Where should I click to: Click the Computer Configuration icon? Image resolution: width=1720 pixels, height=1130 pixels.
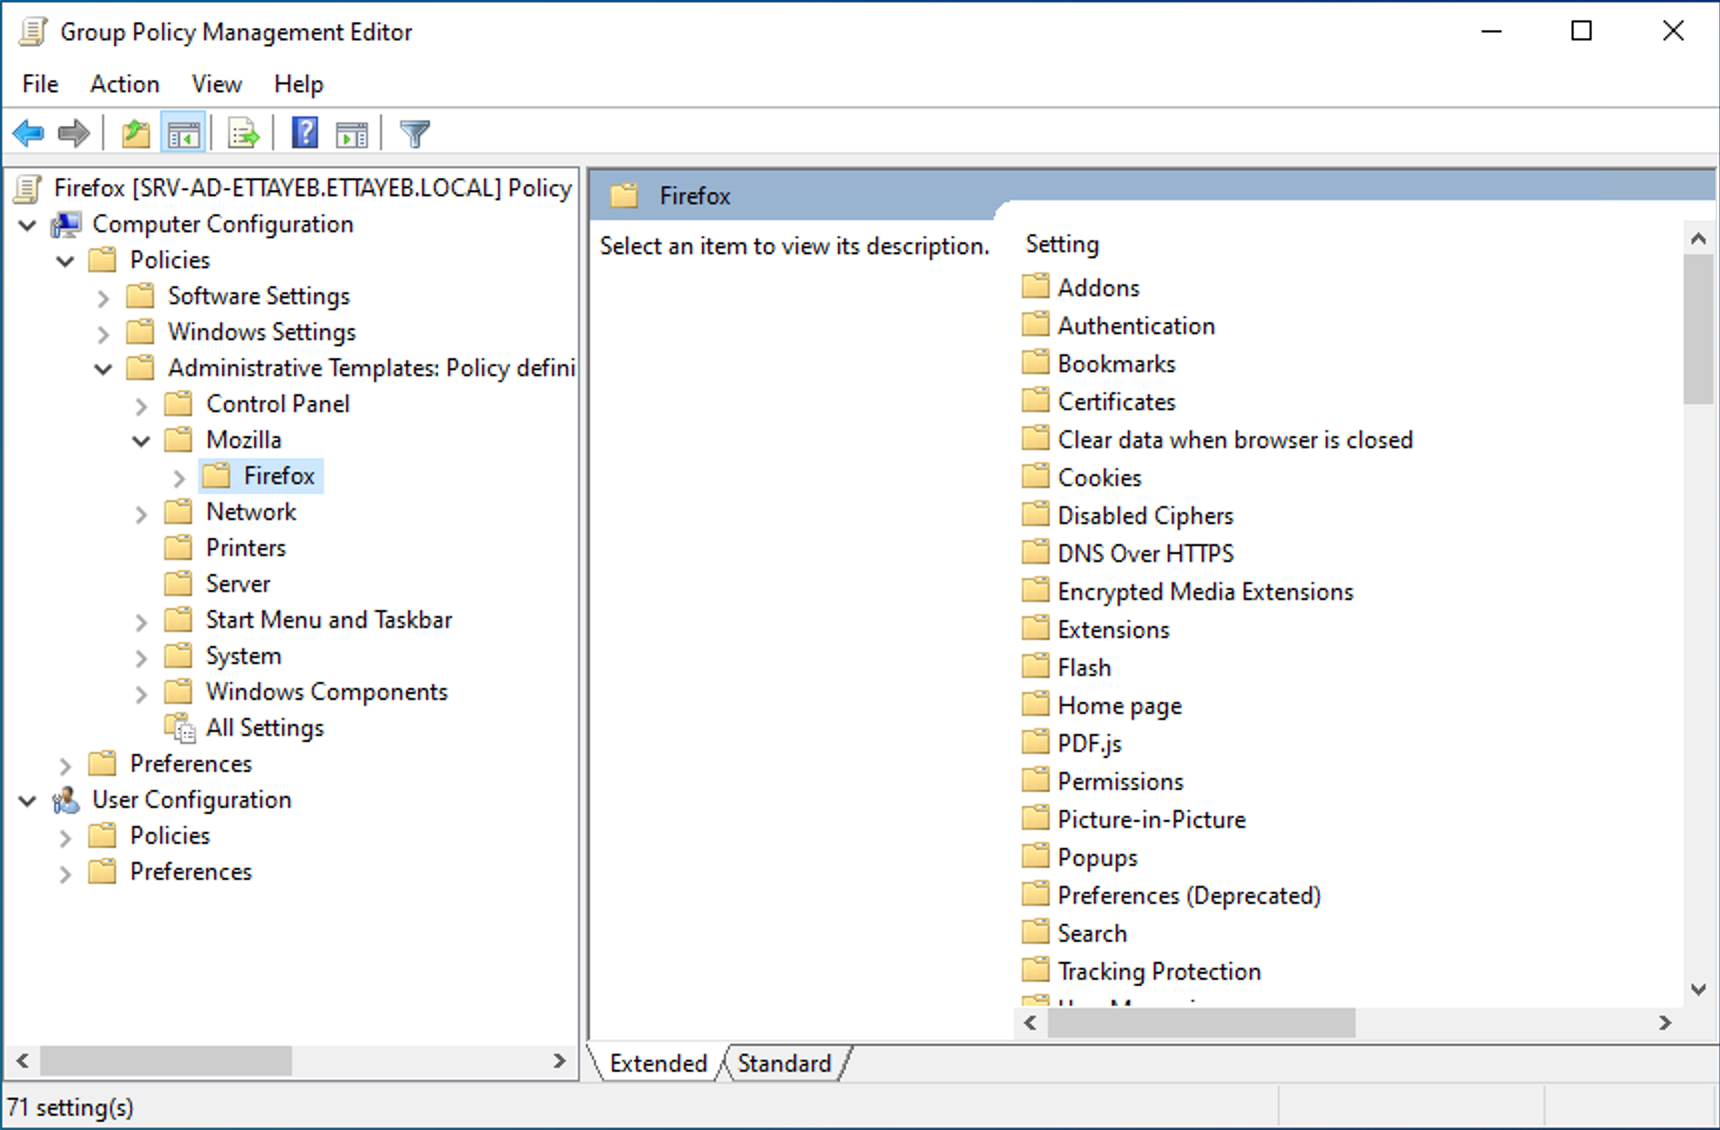click(67, 225)
